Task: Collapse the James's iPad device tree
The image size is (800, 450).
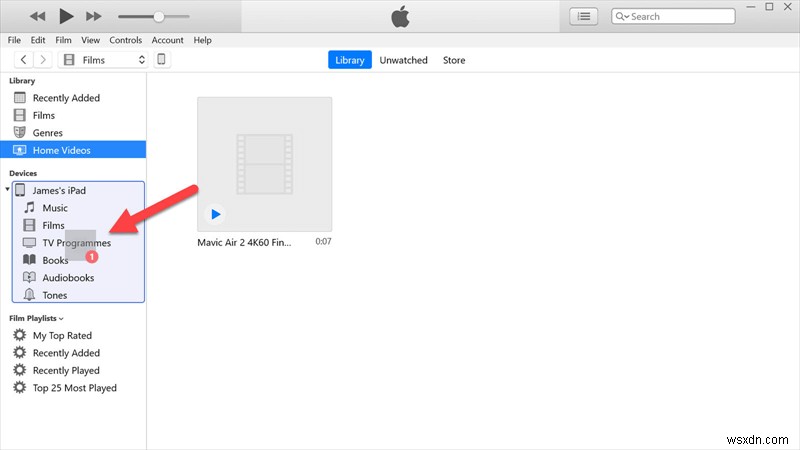Action: [x=7, y=189]
